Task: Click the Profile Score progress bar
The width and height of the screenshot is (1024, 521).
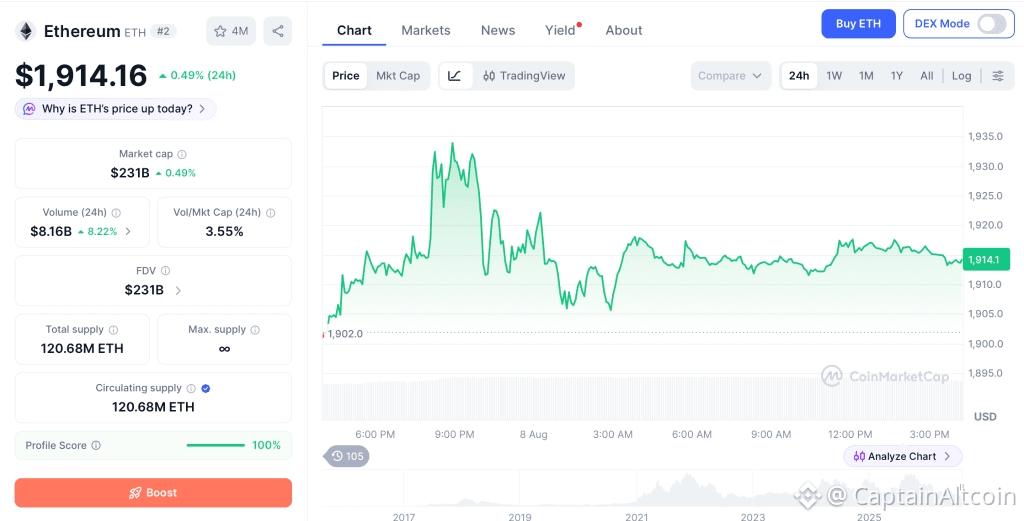Action: [216, 445]
